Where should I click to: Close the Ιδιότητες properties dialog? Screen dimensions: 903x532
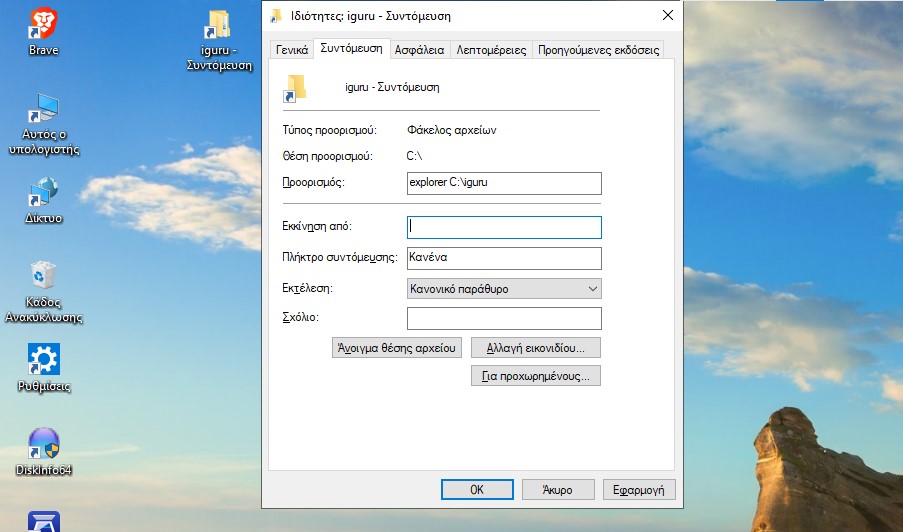[x=667, y=16]
